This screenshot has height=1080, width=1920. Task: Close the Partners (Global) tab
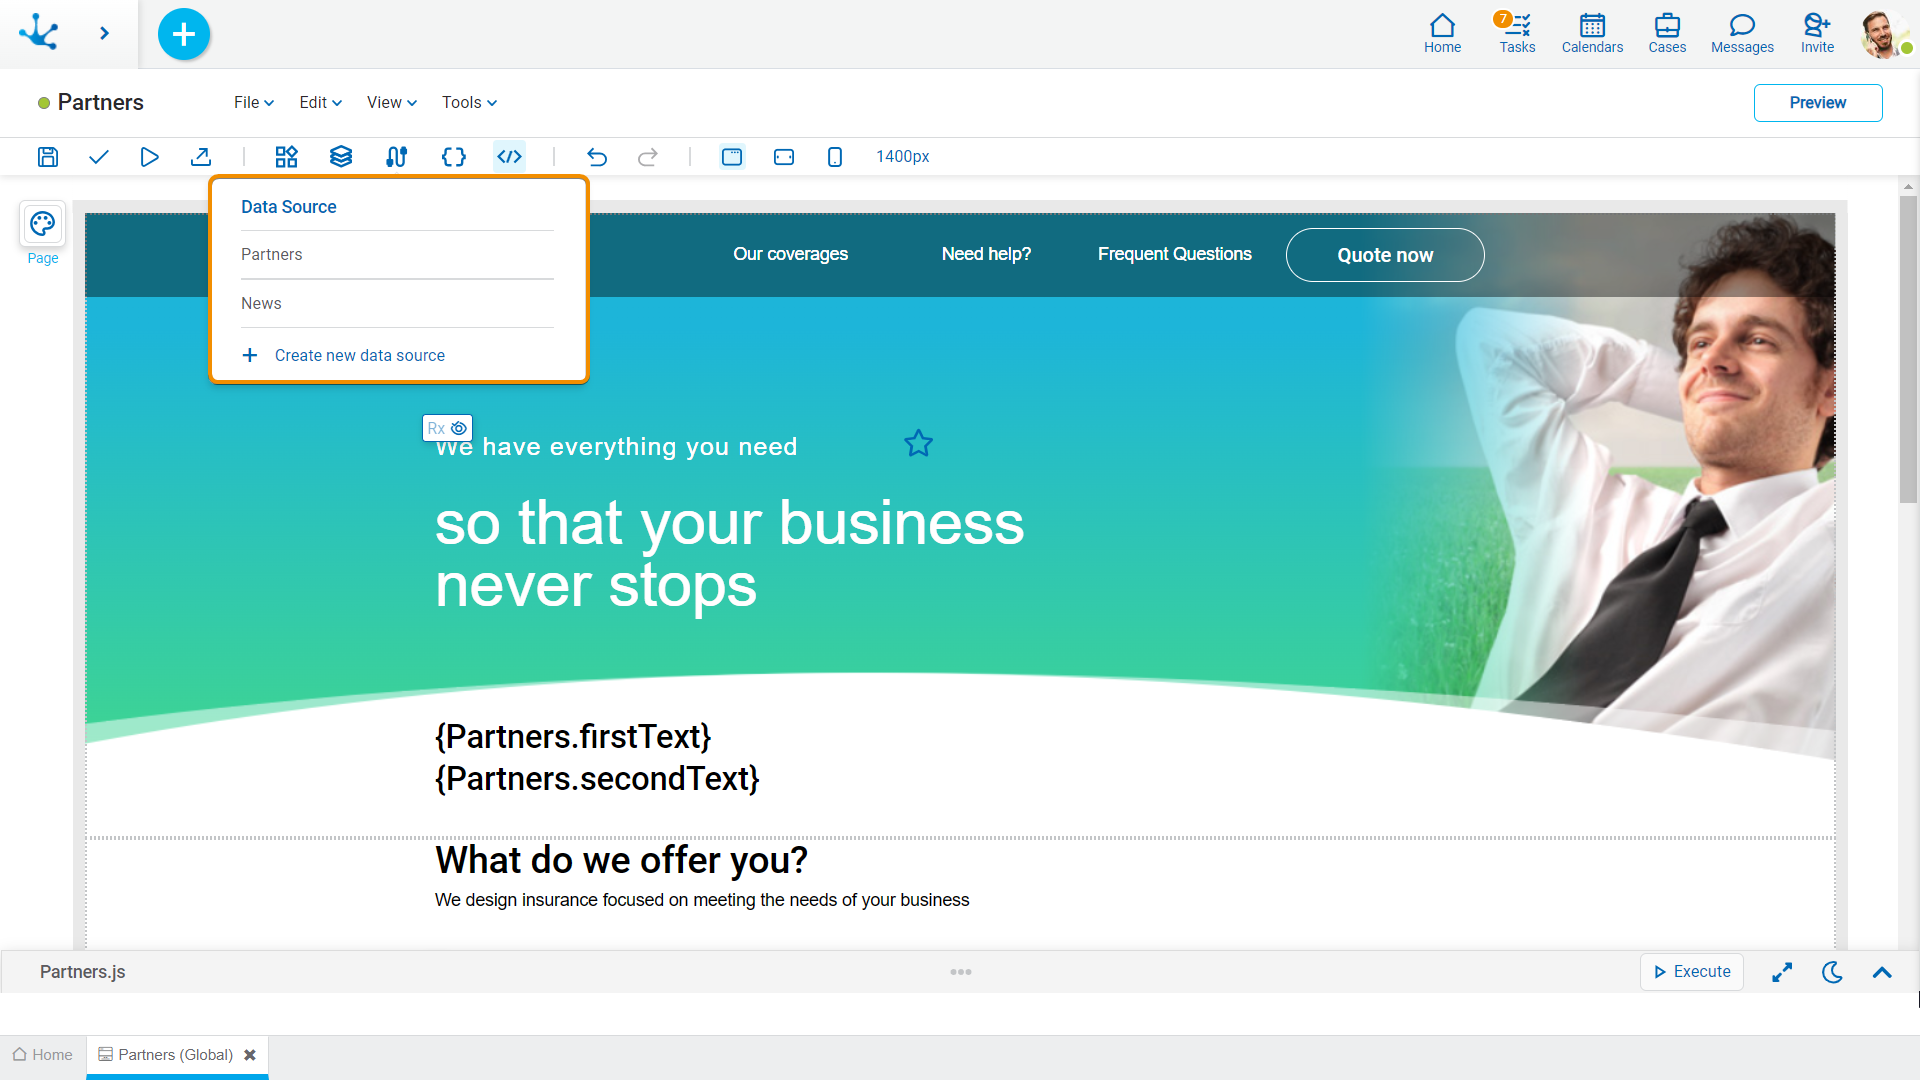pos(250,1055)
